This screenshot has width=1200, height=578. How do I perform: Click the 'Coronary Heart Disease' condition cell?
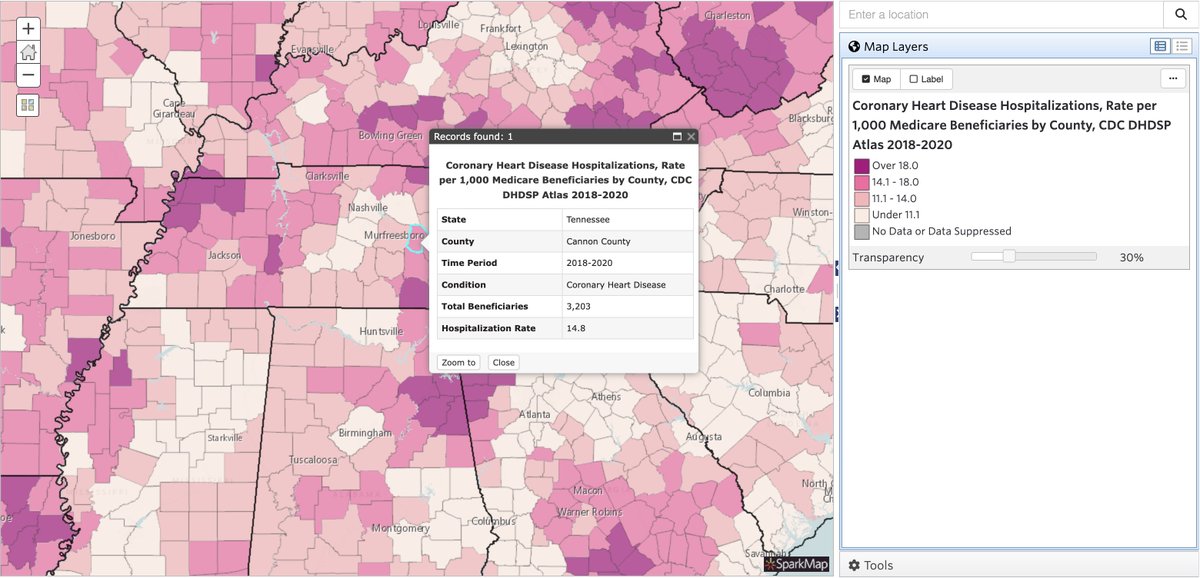click(628, 285)
